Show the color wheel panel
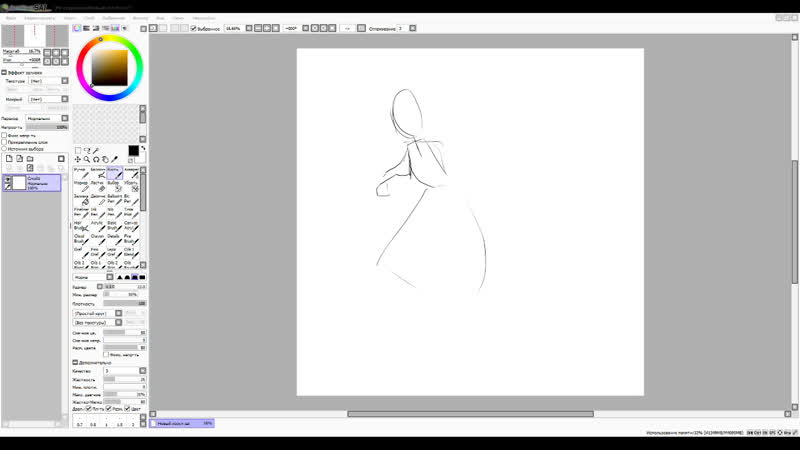Screen dimensions: 800x450 77,29
